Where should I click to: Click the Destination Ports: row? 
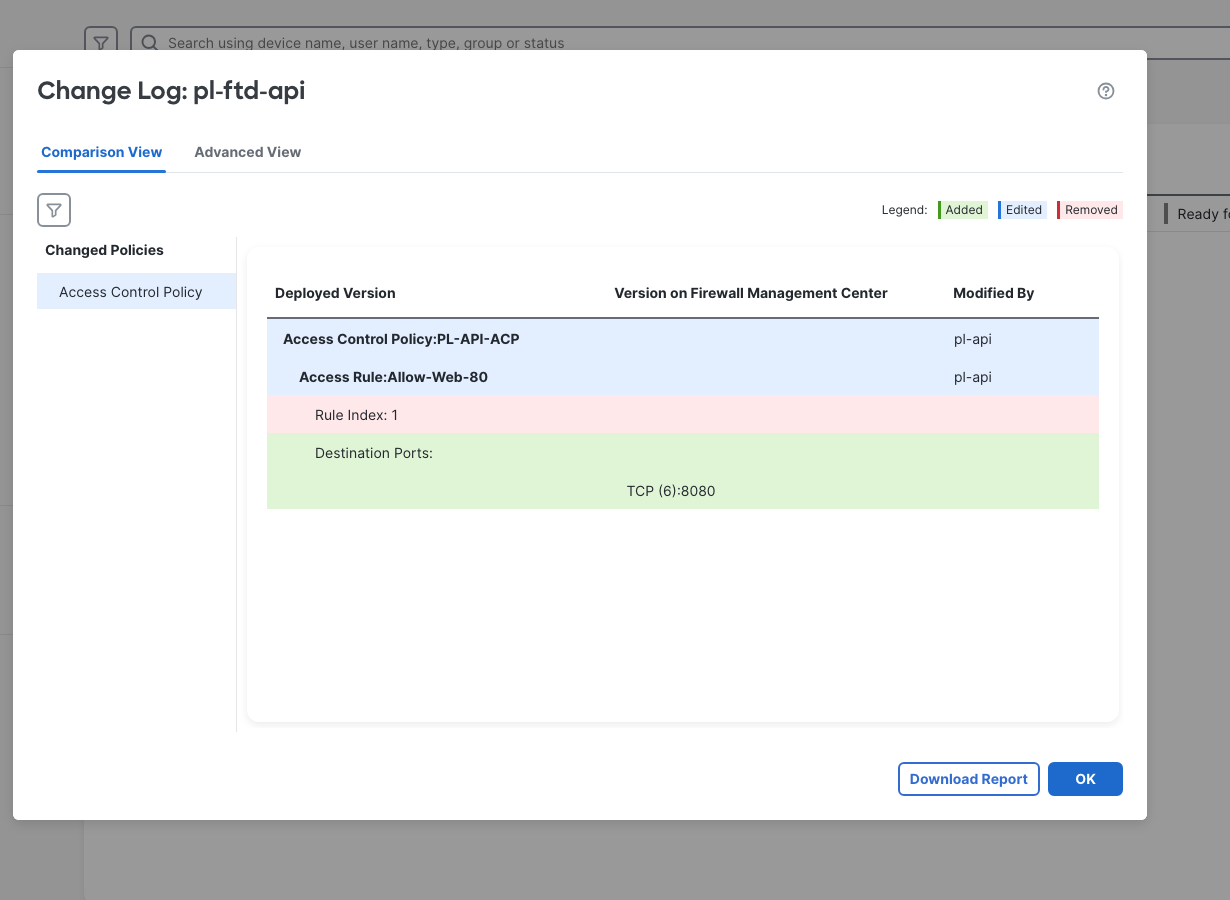pos(683,453)
